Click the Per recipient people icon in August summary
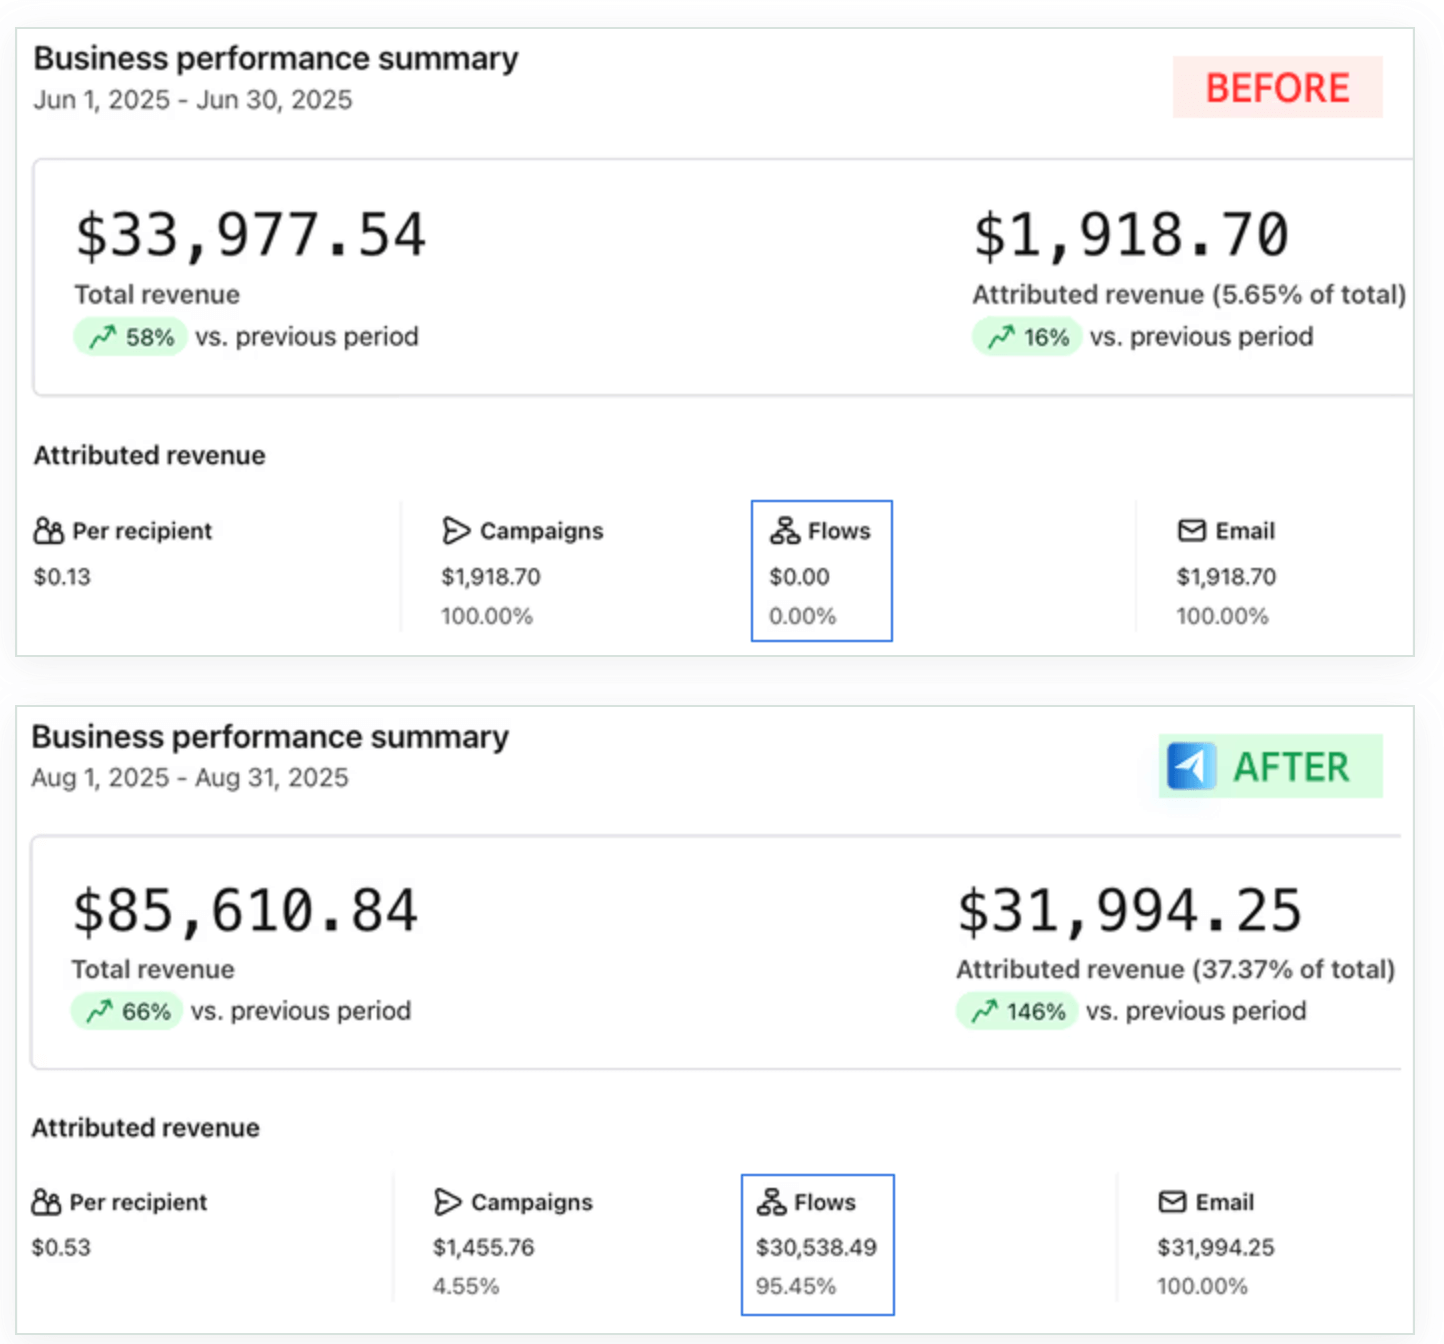Viewport: 1444px width, 1344px height. click(46, 1202)
